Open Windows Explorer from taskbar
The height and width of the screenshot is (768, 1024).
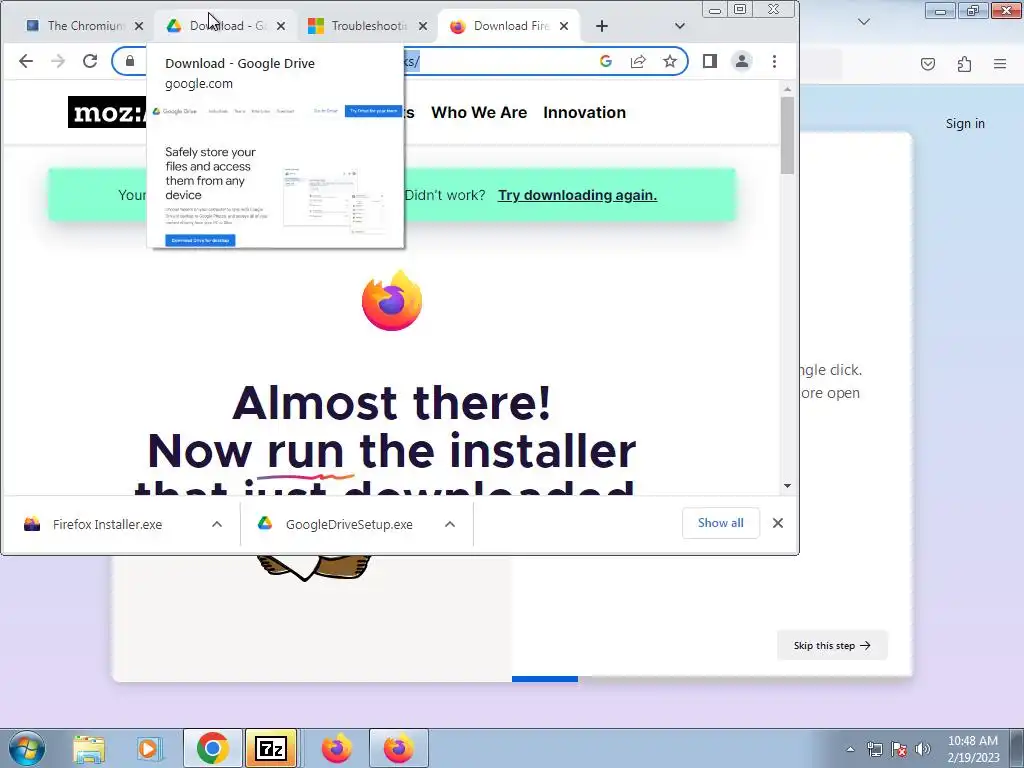pyautogui.click(x=89, y=749)
